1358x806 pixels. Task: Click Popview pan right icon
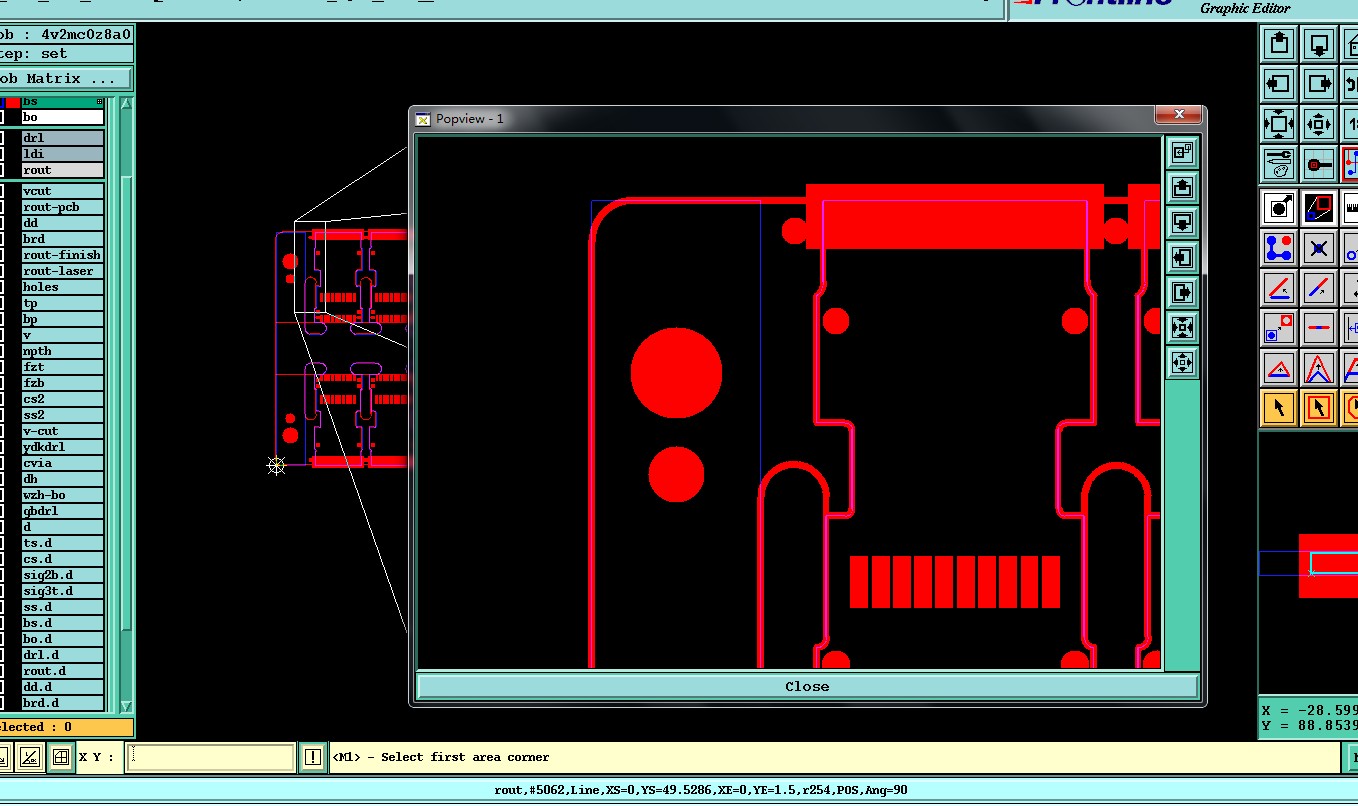point(1182,292)
